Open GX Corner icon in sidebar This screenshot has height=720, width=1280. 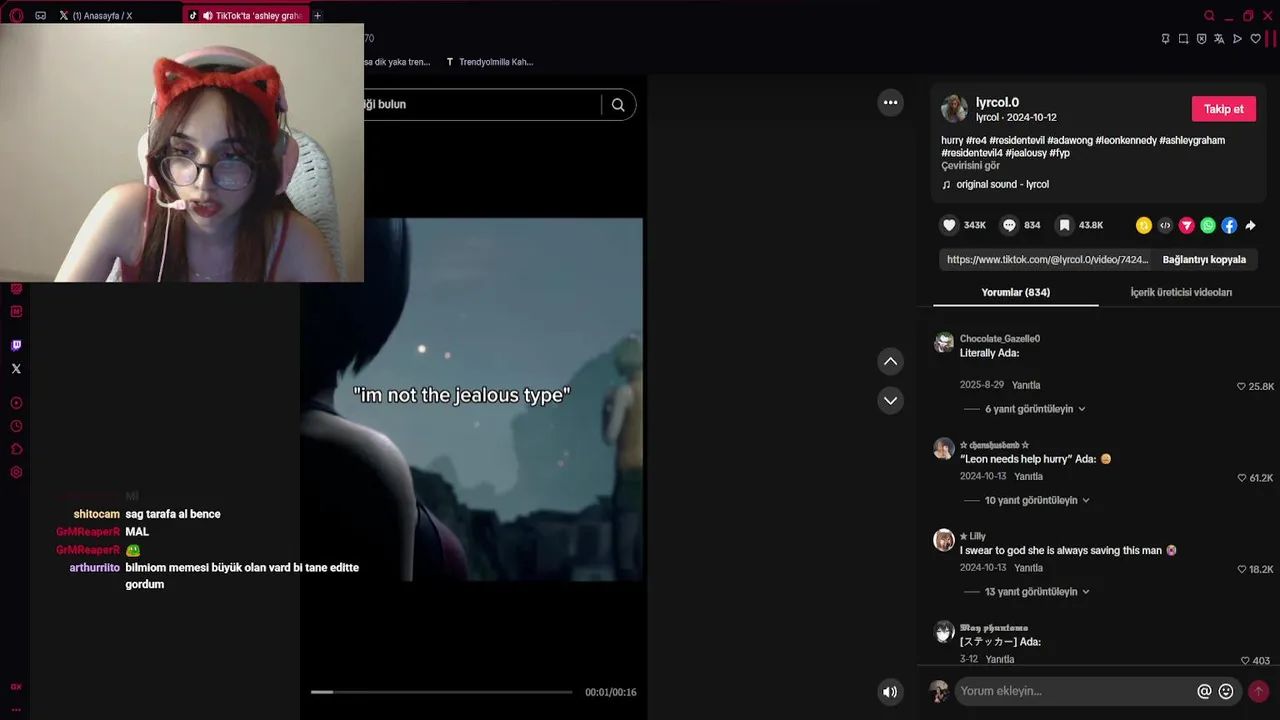click(x=16, y=687)
